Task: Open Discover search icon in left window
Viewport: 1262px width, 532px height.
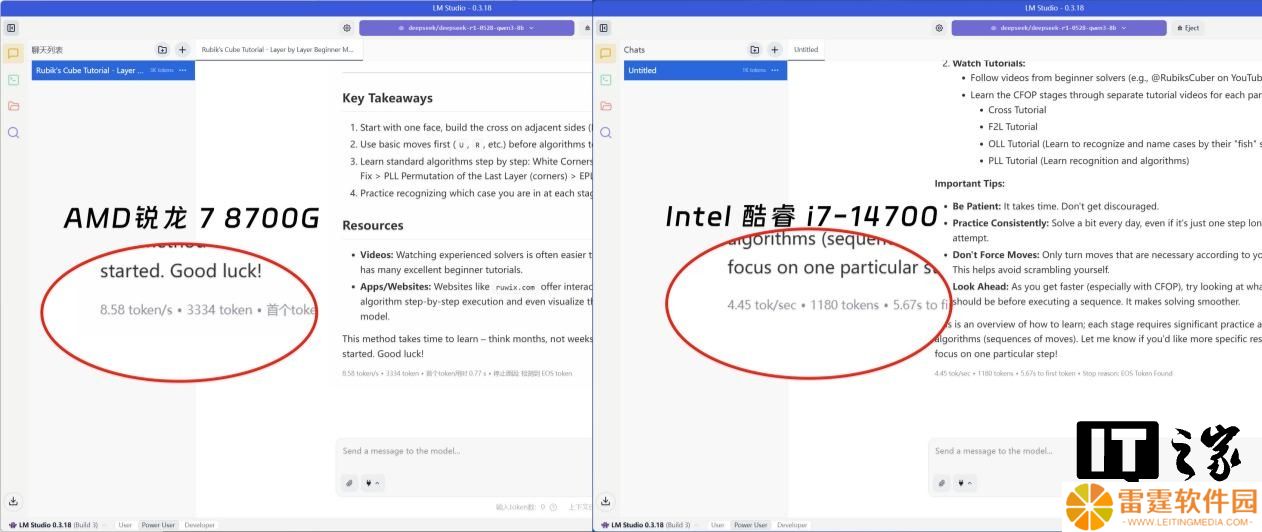Action: click(x=13, y=132)
